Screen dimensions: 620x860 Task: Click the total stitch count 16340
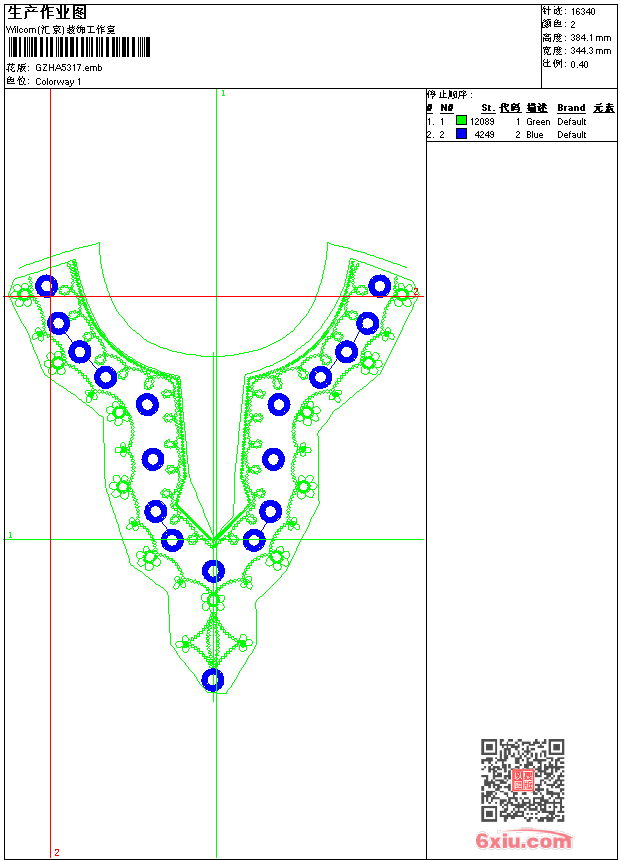[583, 12]
